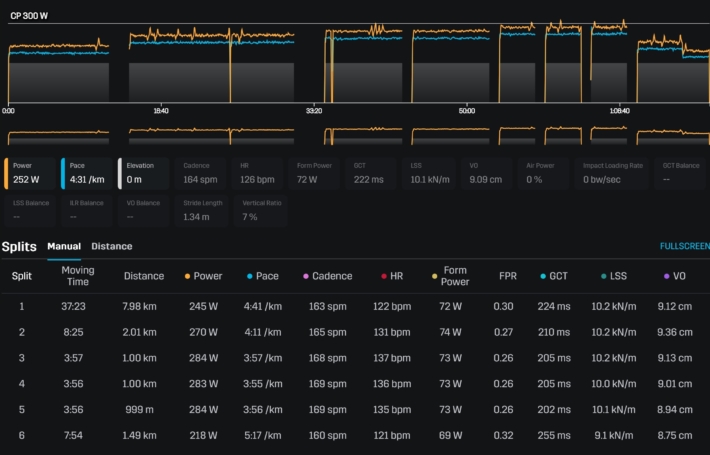
Task: Click the orange Power column dot
Action: pos(187,276)
